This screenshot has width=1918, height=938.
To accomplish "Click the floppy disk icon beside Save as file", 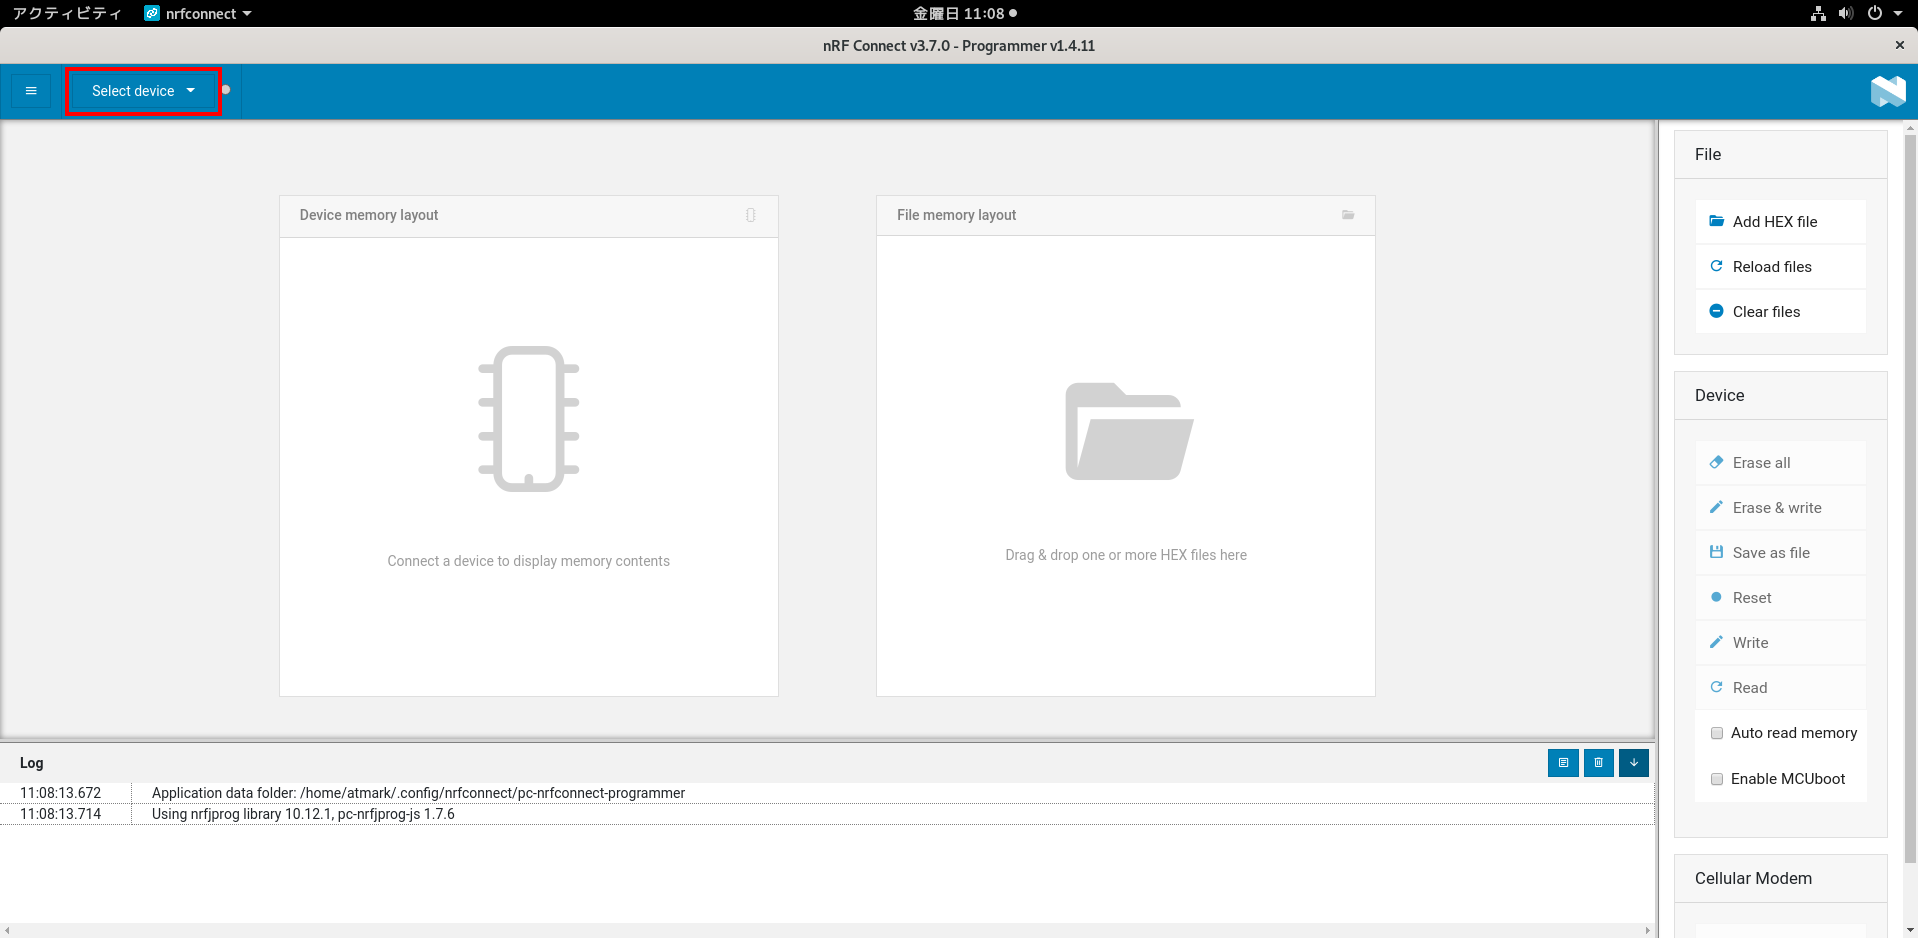I will click(1716, 552).
